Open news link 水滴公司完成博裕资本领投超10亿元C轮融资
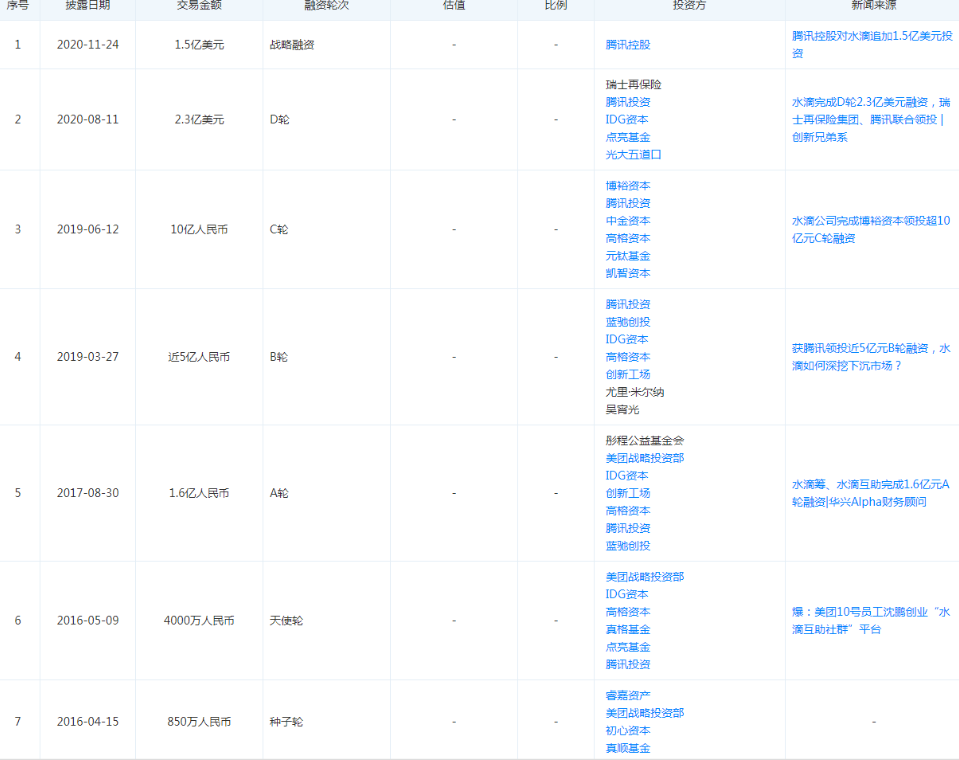The height and width of the screenshot is (760, 959). click(x=871, y=229)
